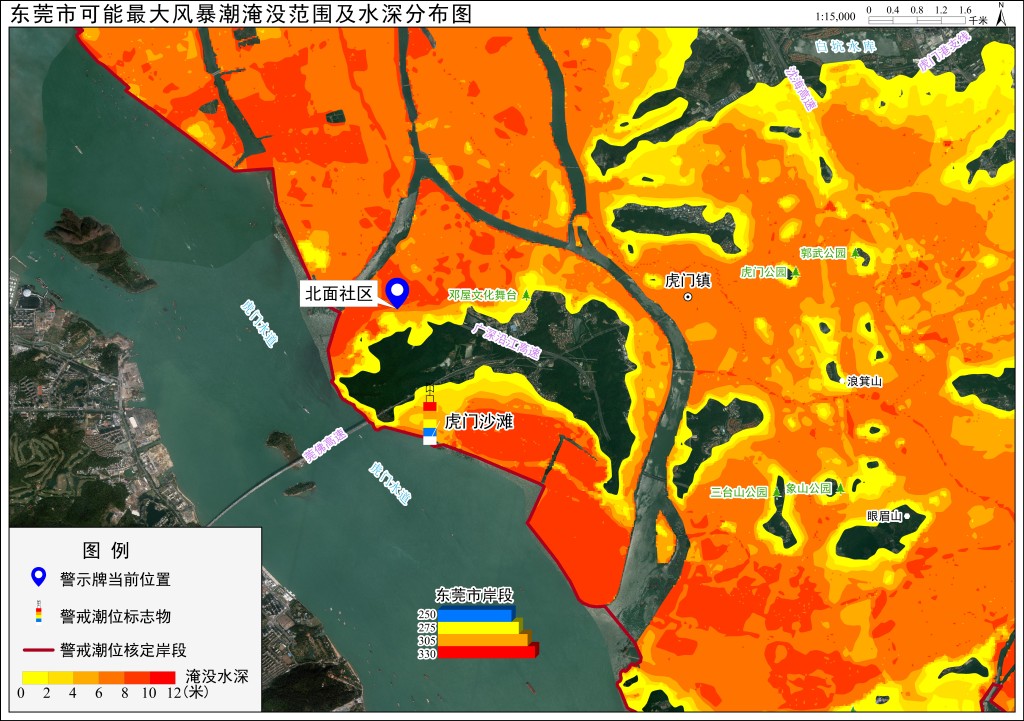Click the blue pin icon in the legend

39,577
